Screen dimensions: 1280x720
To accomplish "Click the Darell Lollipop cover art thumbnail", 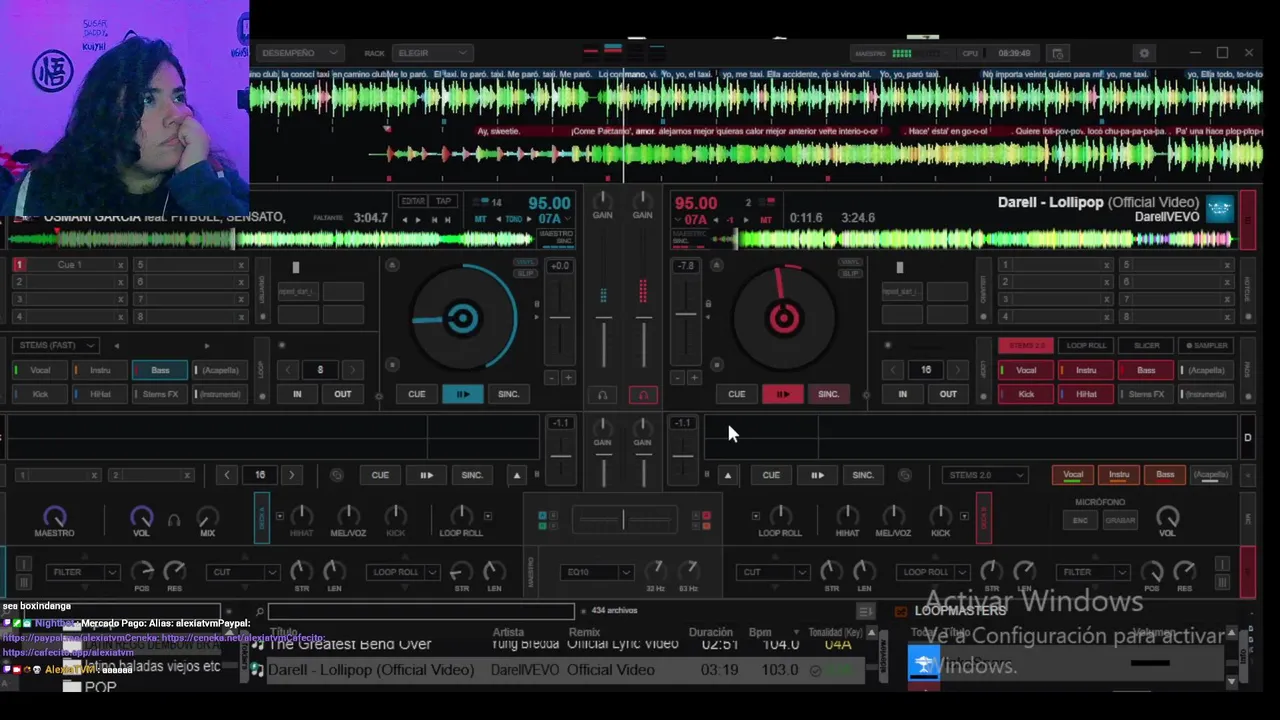I will click(x=1219, y=209).
